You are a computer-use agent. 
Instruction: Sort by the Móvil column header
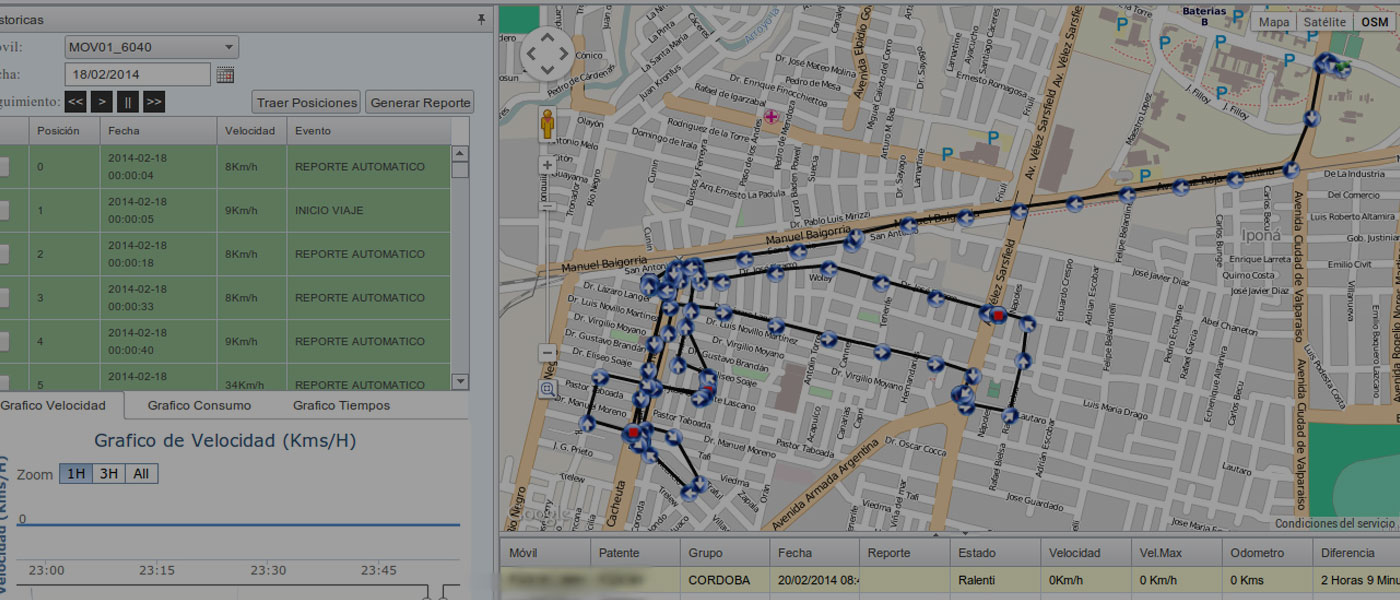pyautogui.click(x=544, y=553)
